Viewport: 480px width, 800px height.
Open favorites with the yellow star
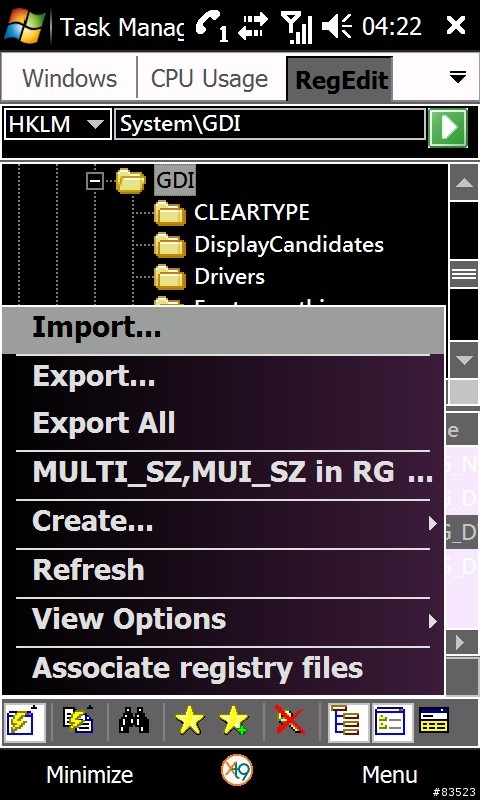point(190,722)
